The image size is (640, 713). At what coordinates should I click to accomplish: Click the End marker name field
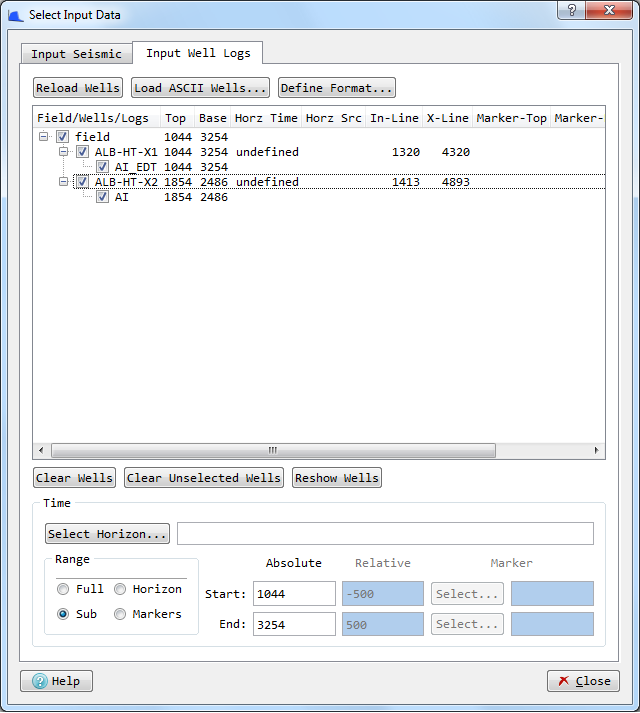pos(552,624)
